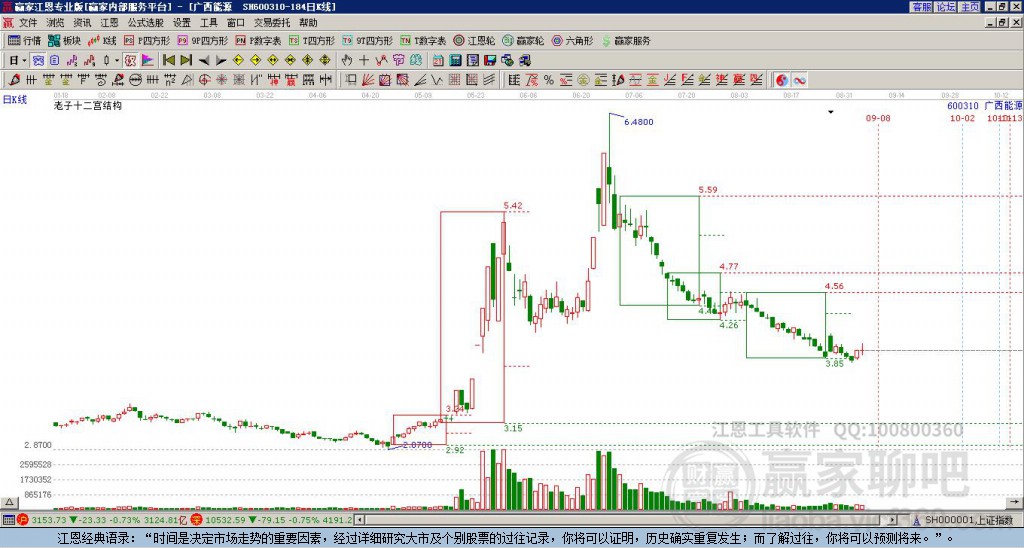Move chart right with black right arrow

(x=221, y=61)
